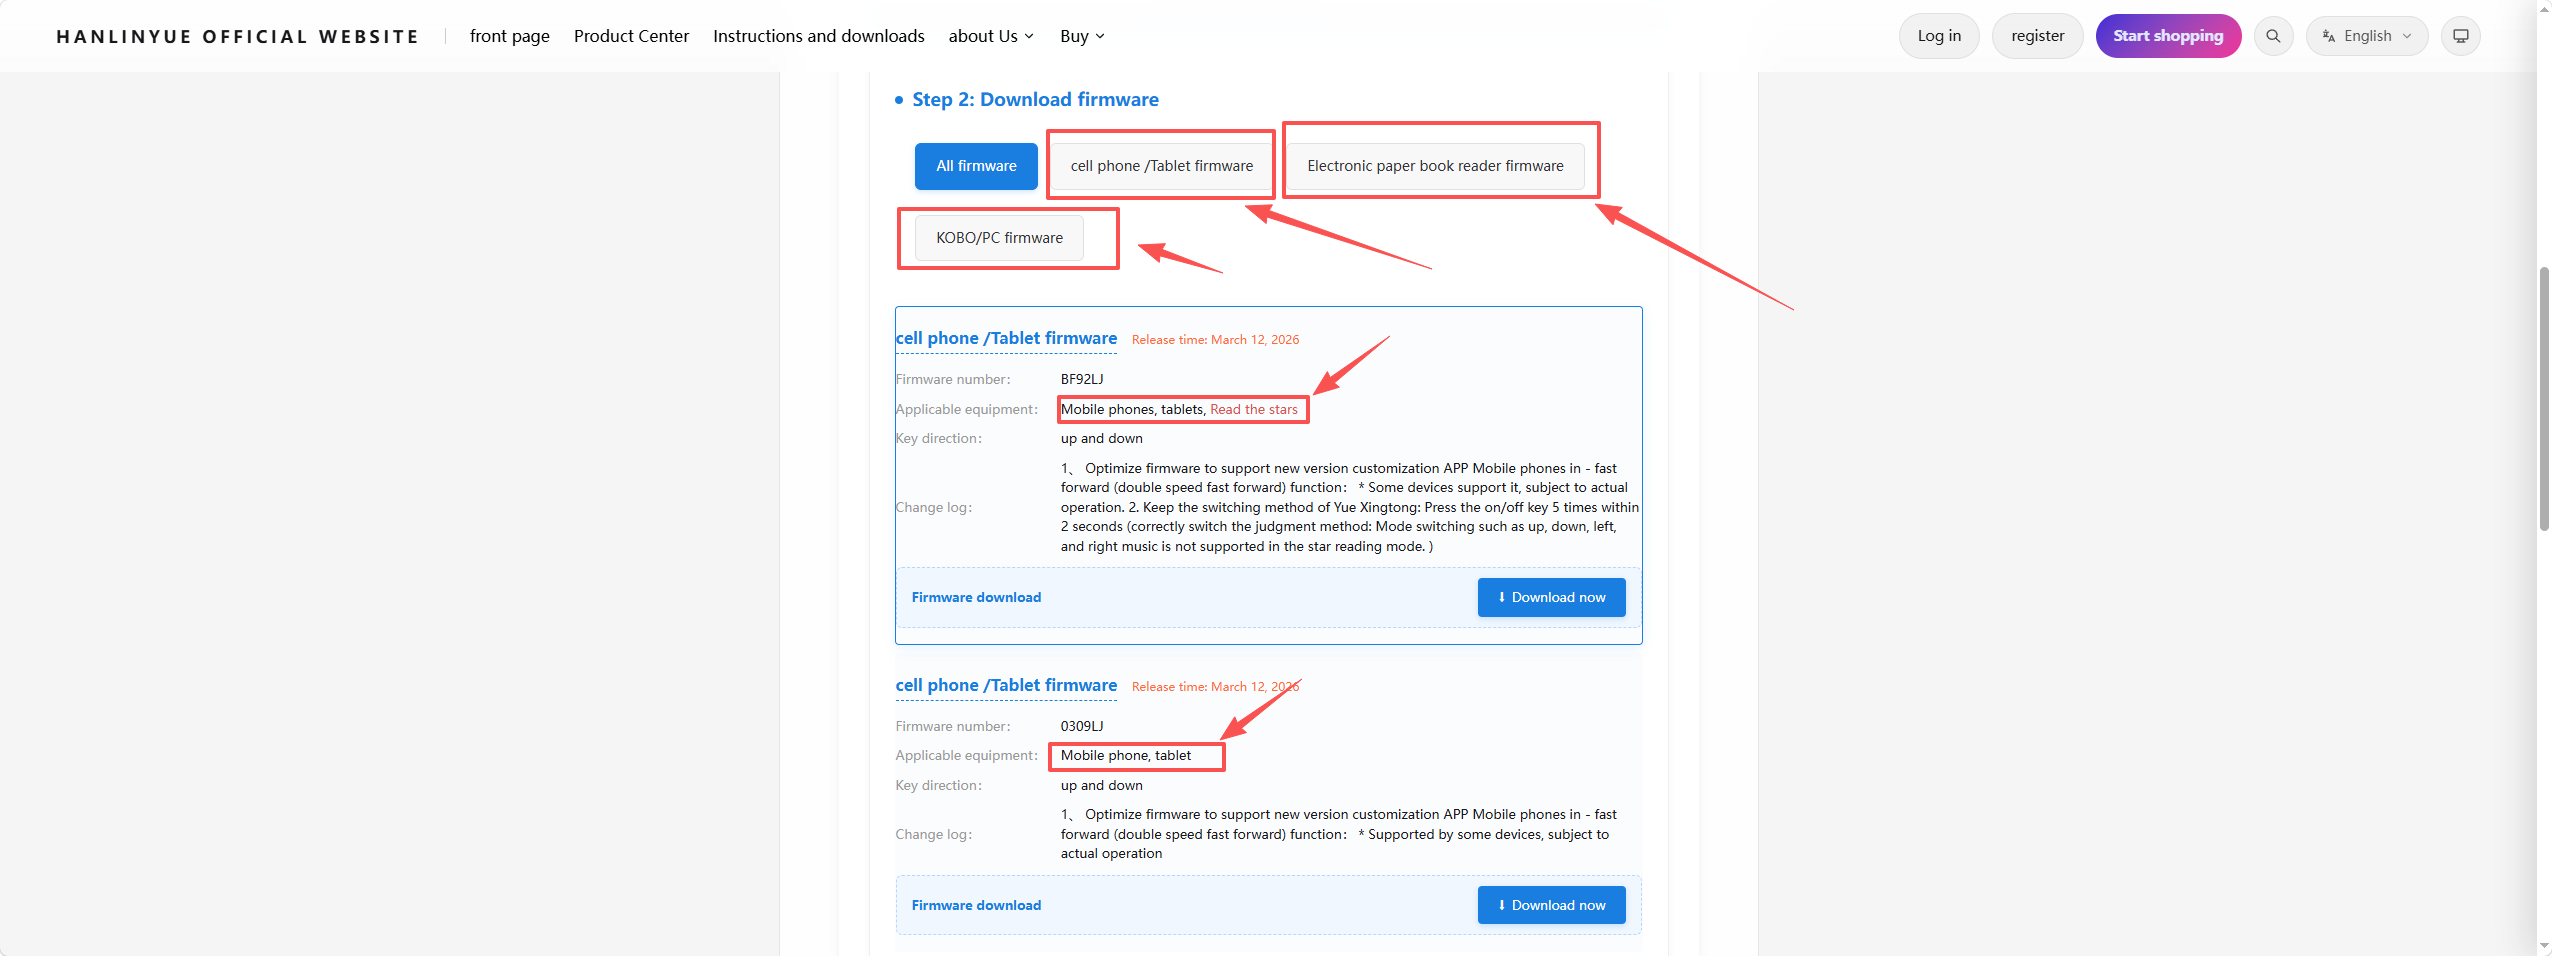This screenshot has height=956, width=2552.
Task: Click the HANLINYUE OFFICIAL WEBSITE logo
Action: tap(237, 37)
